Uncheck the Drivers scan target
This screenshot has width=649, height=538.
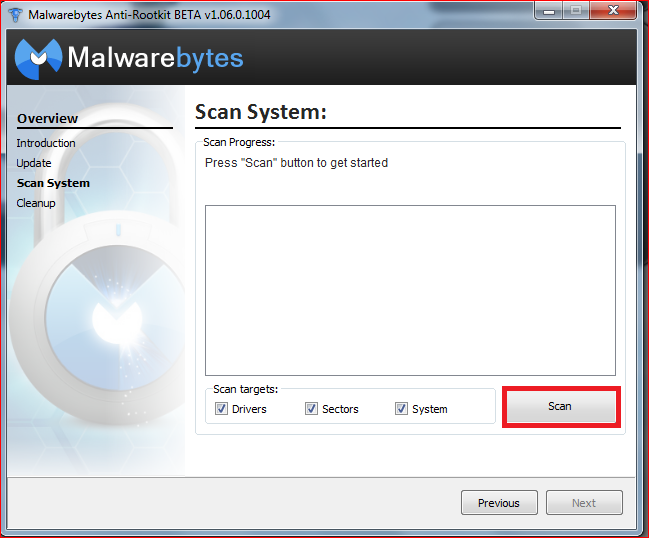click(221, 409)
